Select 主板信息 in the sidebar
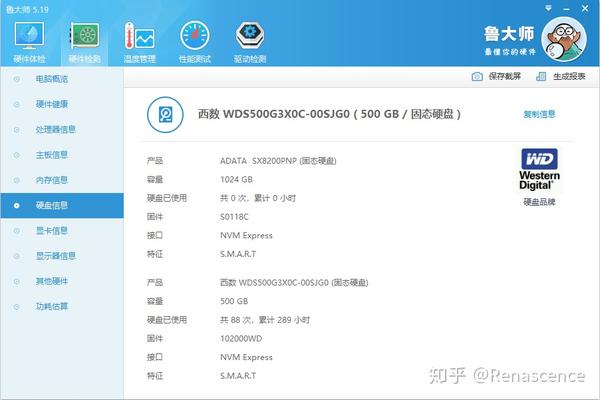The height and width of the screenshot is (400, 600). coord(62,155)
